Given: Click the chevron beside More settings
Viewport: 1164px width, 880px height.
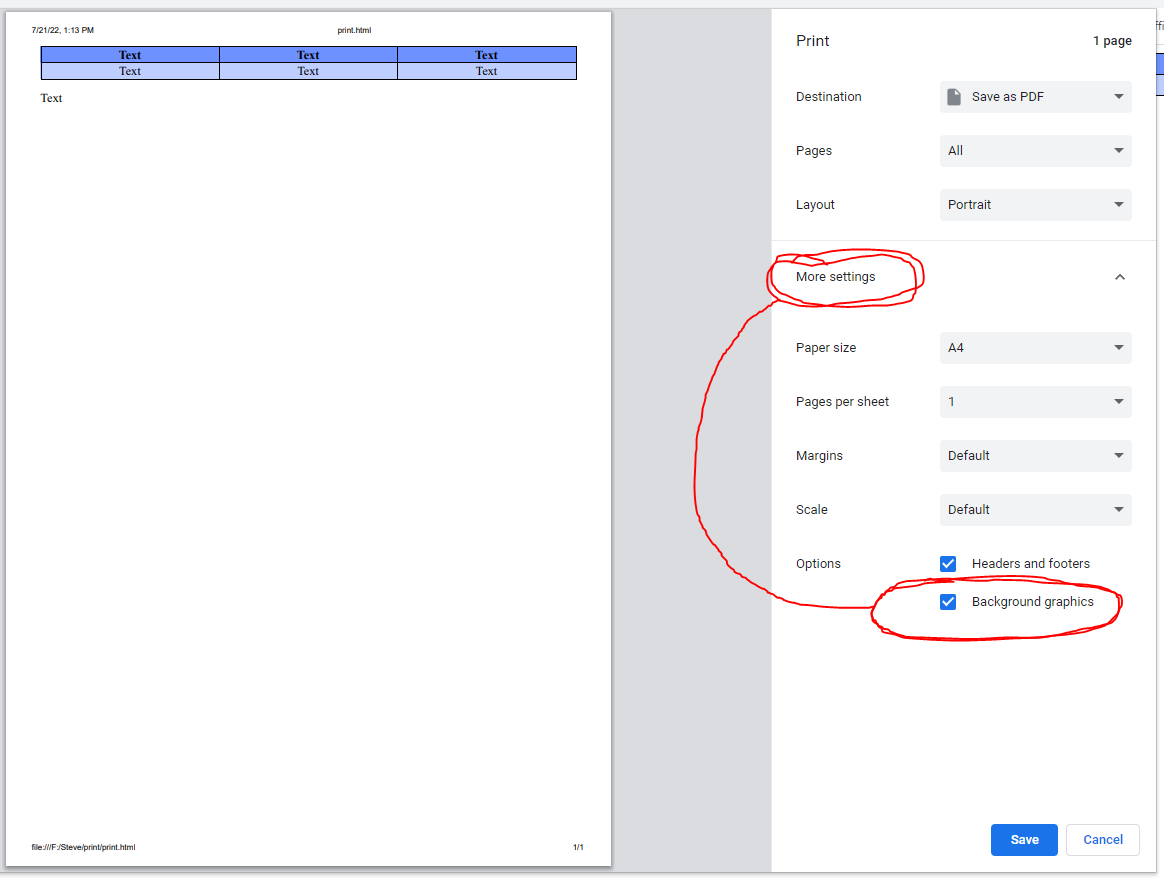Looking at the screenshot, I should pyautogui.click(x=1119, y=277).
